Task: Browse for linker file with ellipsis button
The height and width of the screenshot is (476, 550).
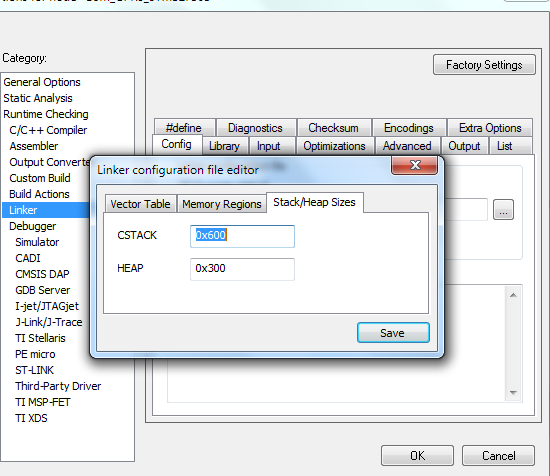Action: coord(503,210)
